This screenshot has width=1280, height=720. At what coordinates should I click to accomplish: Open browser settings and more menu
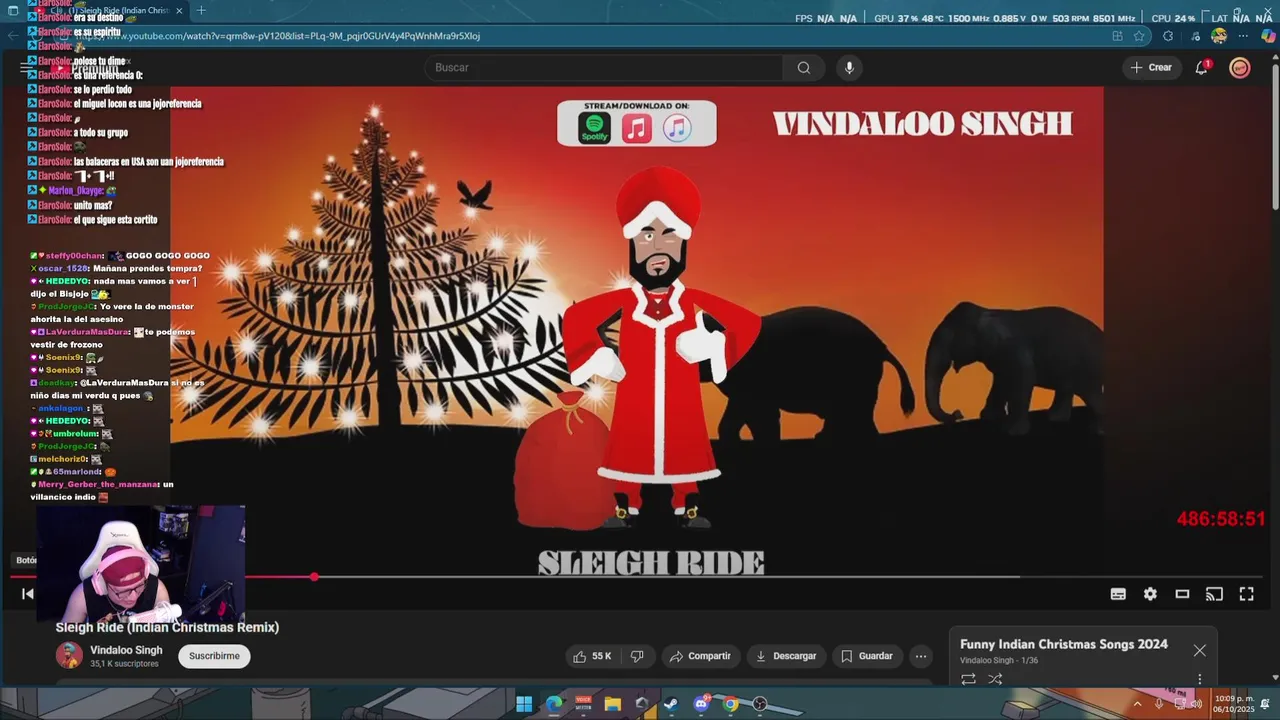(x=1243, y=36)
